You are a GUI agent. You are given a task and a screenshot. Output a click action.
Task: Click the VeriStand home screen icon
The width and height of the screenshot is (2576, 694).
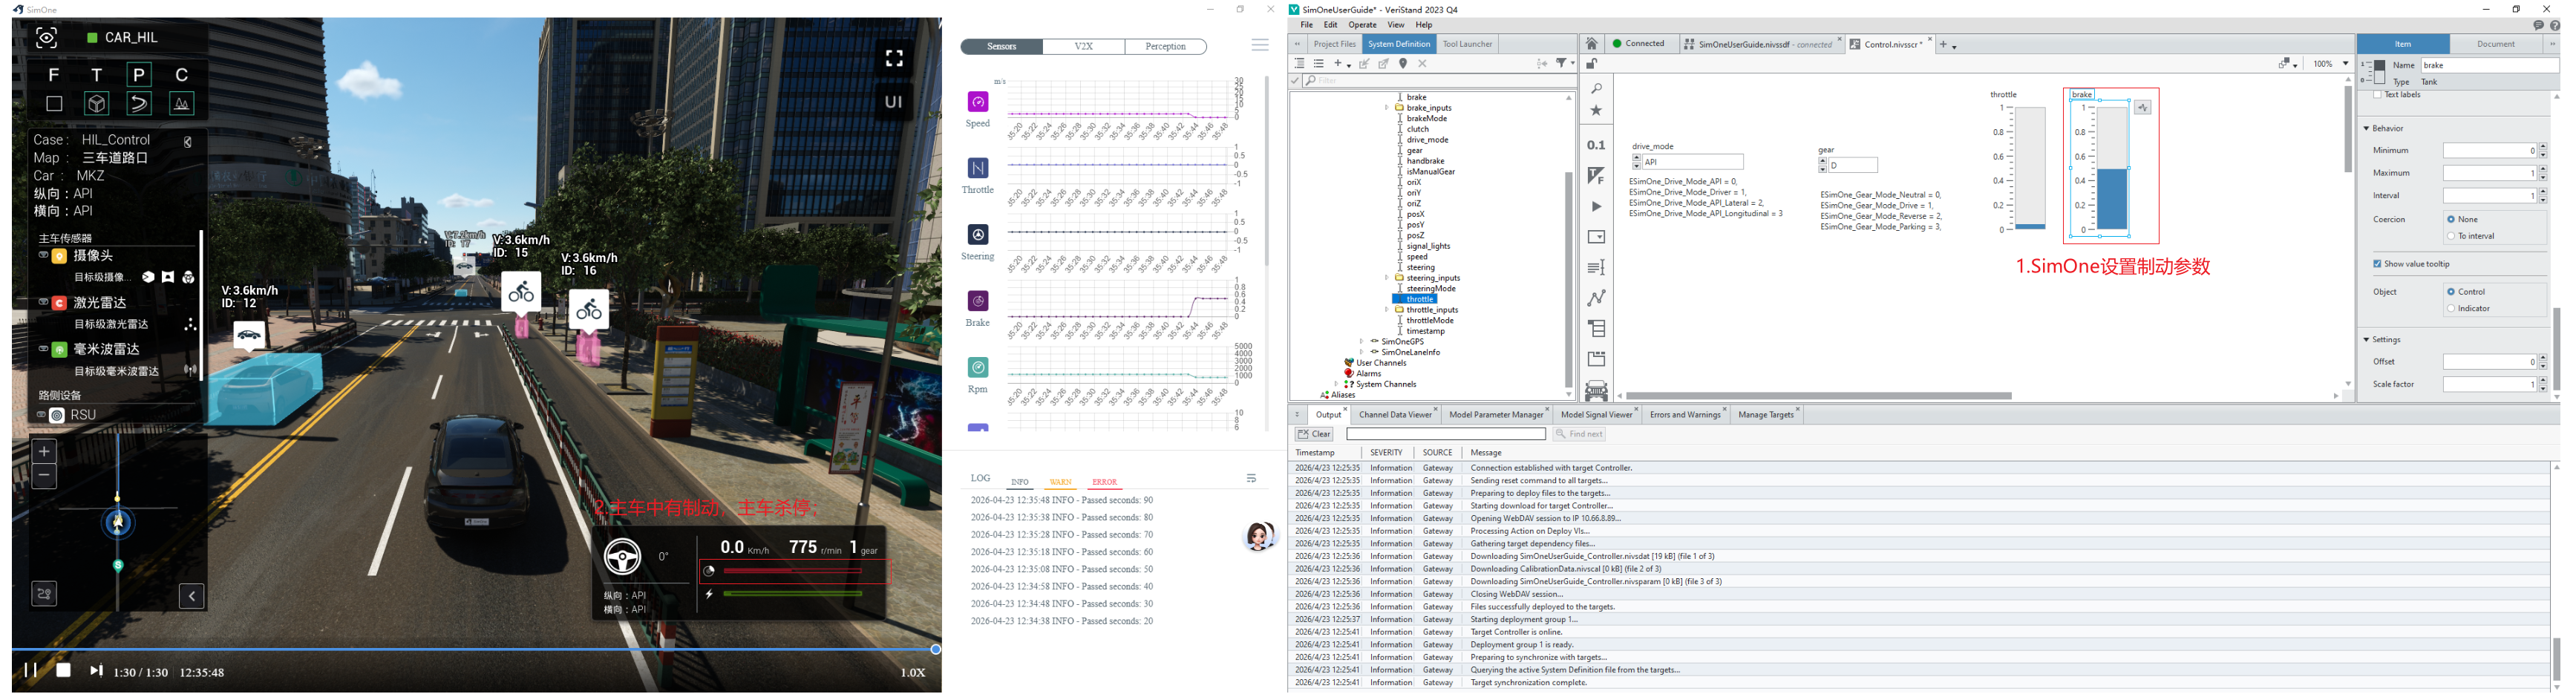[x=1592, y=44]
